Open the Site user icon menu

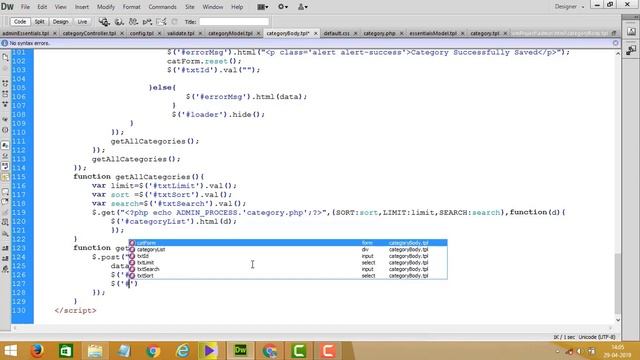click(x=302, y=7)
